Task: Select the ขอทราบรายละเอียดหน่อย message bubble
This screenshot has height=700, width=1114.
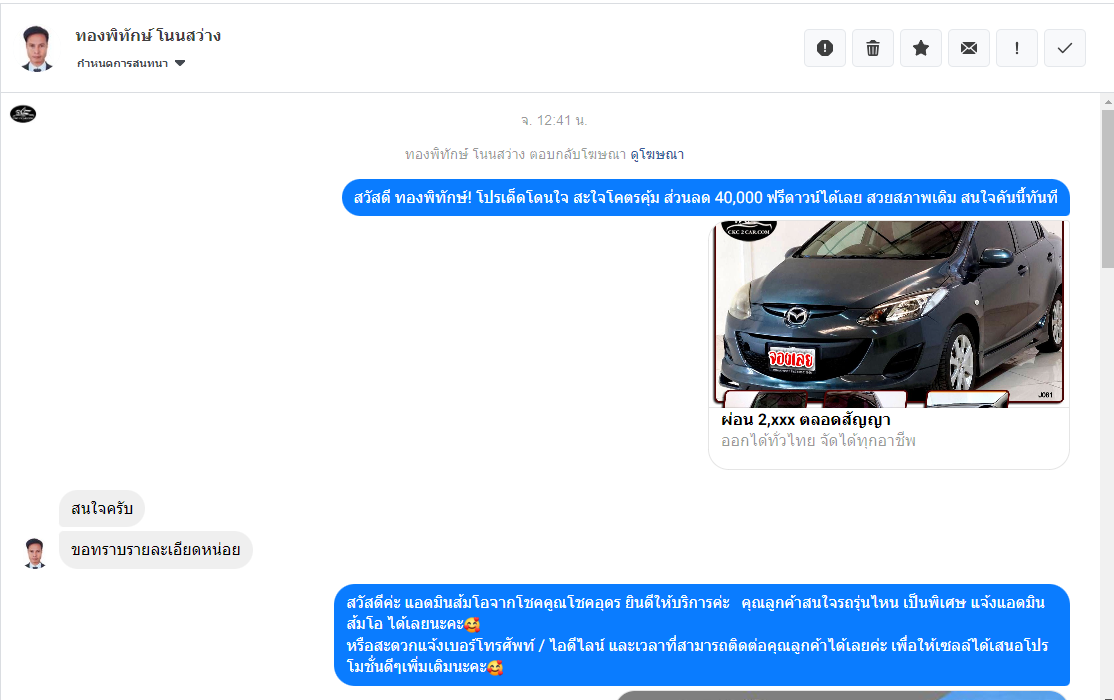Action: [156, 550]
